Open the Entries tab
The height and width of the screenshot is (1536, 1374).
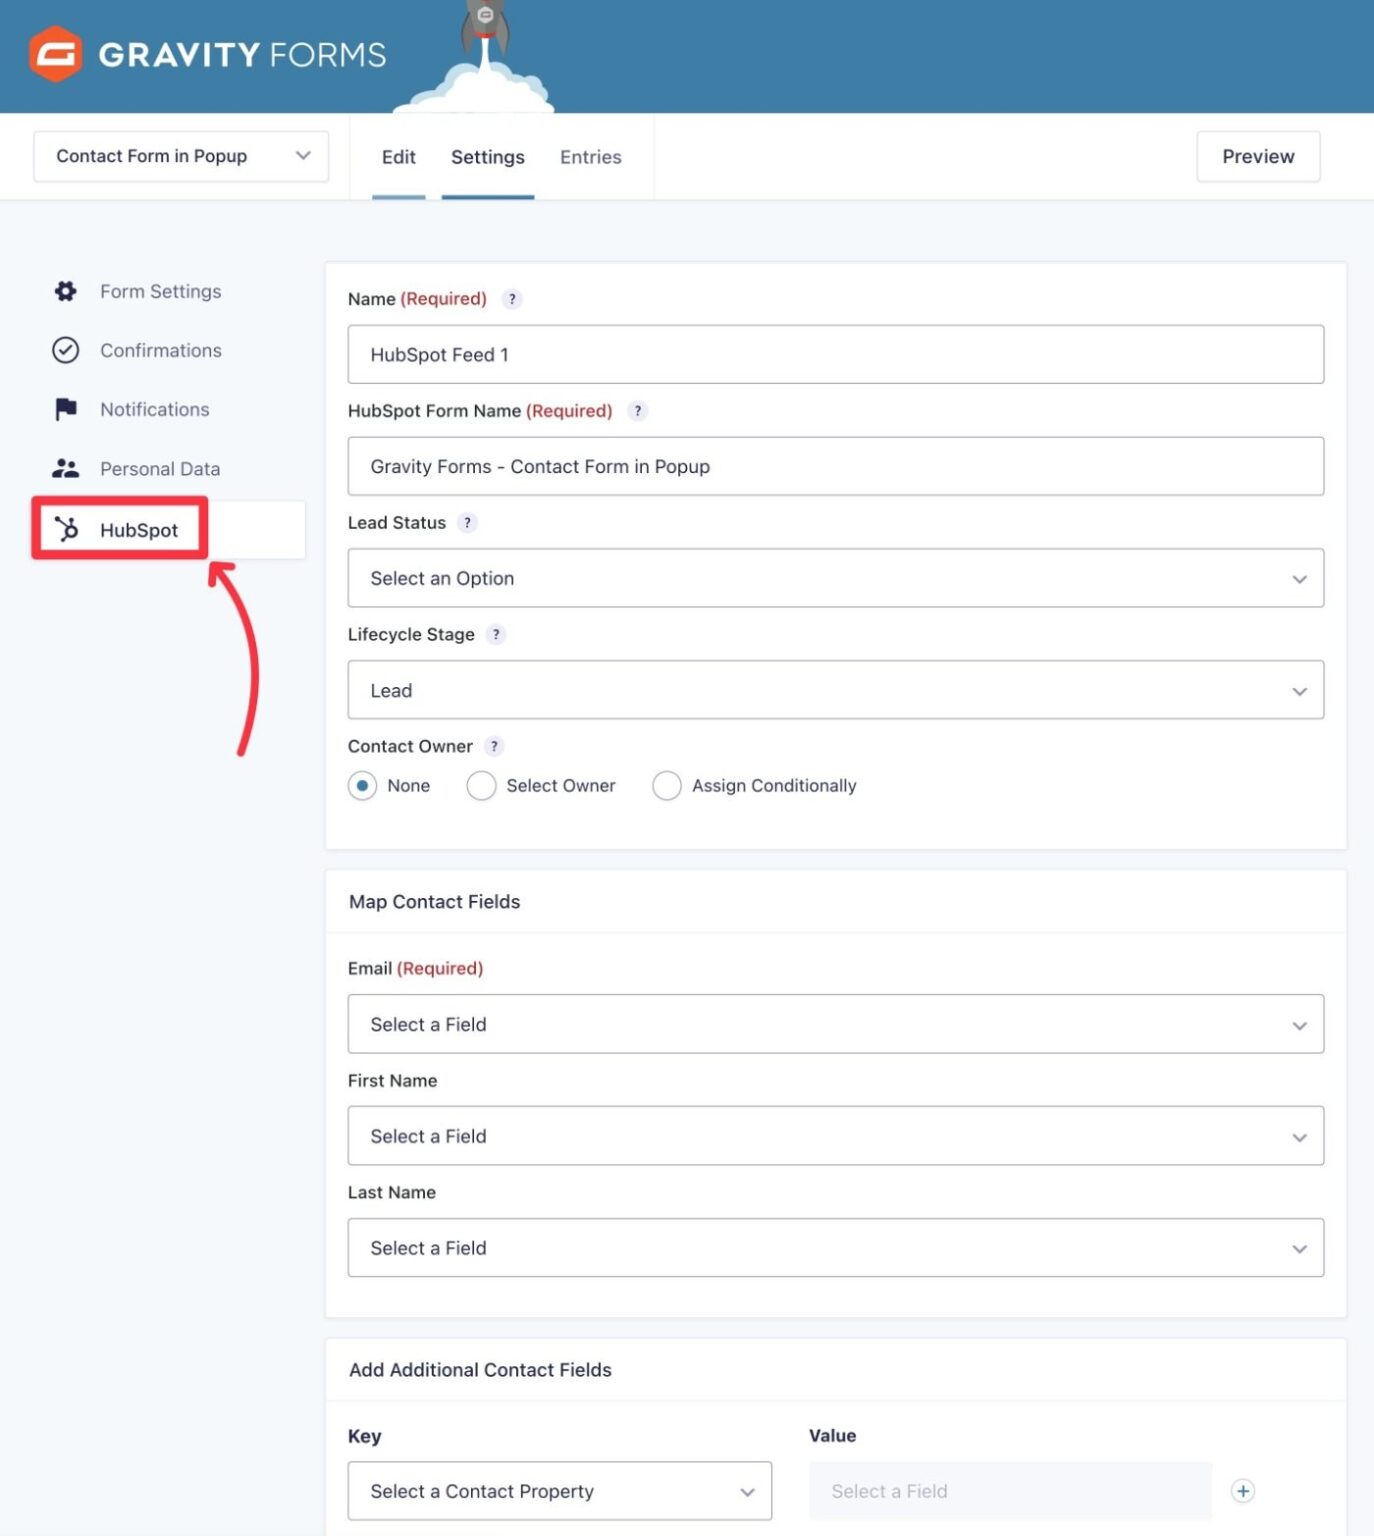pyautogui.click(x=590, y=157)
